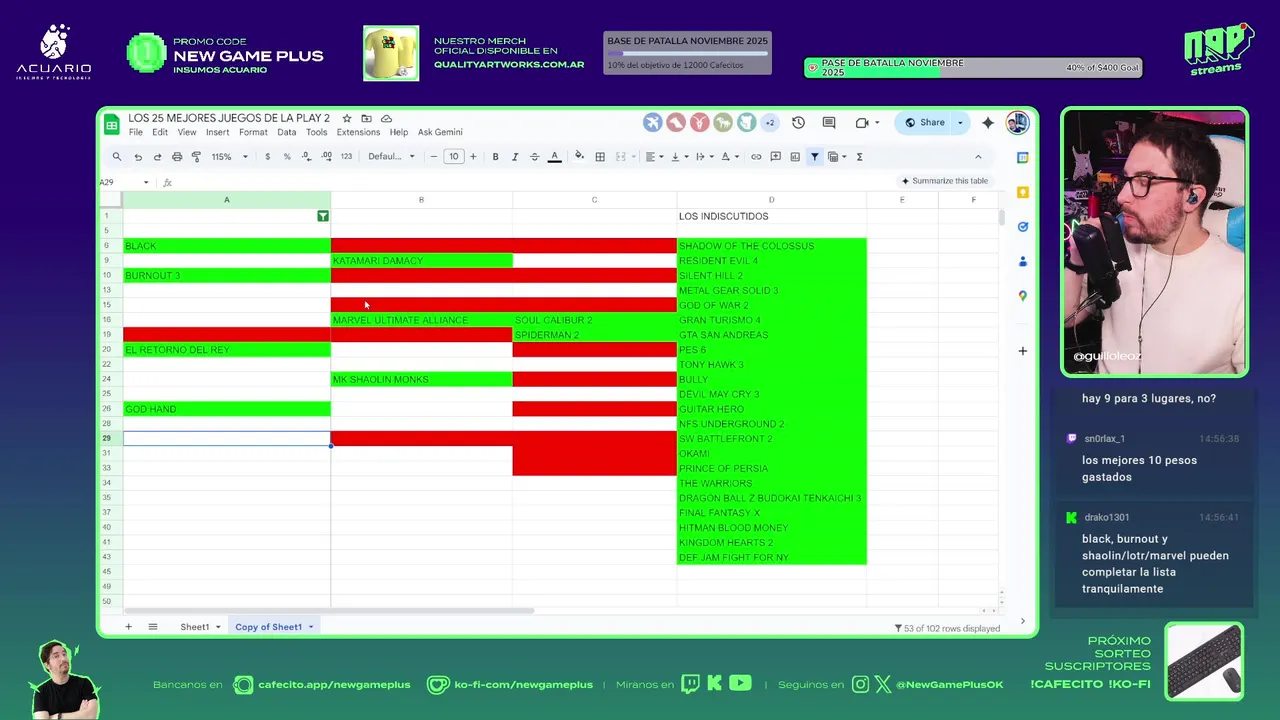The width and height of the screenshot is (1280, 720).
Task: Redo the last undone action
Action: (157, 157)
